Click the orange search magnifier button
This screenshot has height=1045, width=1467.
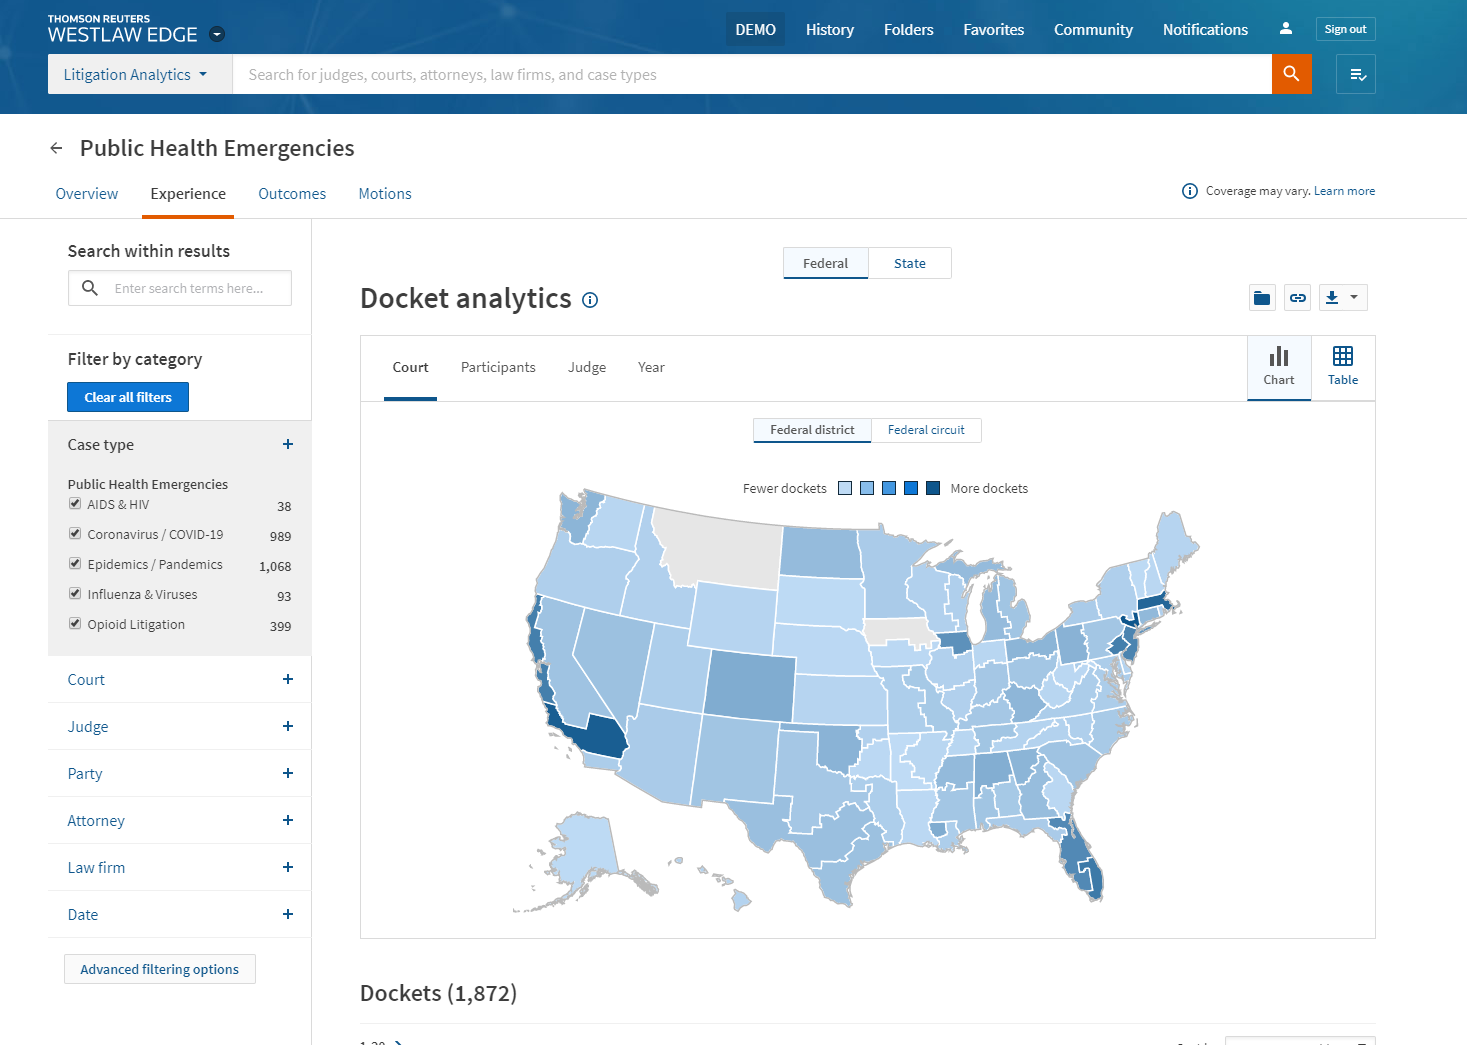click(x=1291, y=74)
